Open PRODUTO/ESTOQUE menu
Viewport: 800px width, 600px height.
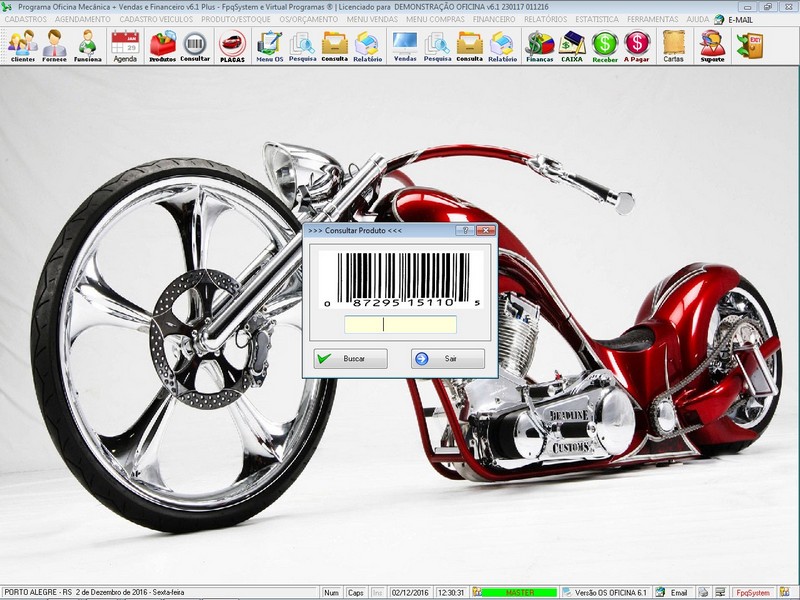[236, 19]
